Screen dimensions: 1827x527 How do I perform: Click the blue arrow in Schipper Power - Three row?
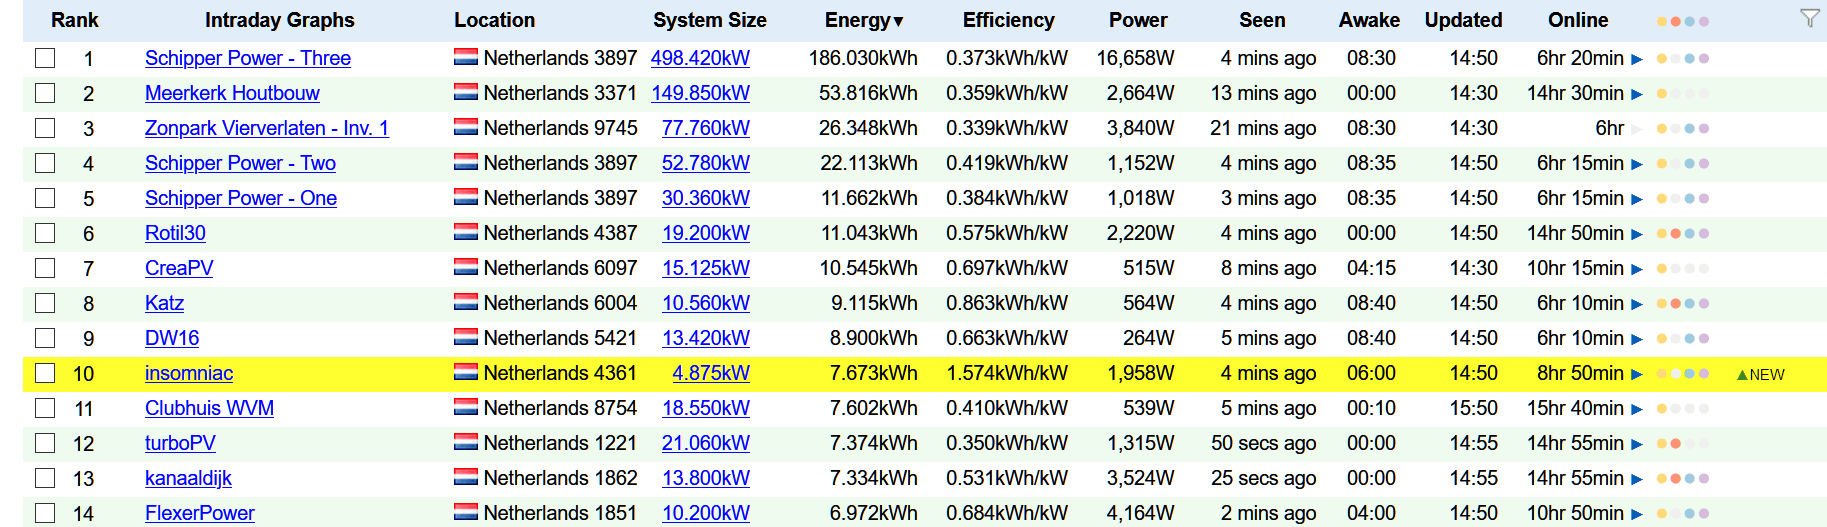(1637, 59)
